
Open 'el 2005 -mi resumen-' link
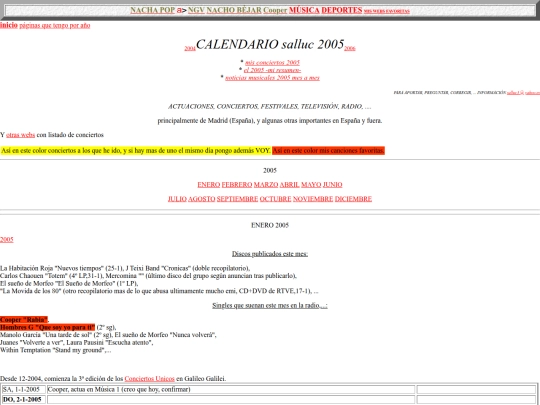tap(272, 70)
